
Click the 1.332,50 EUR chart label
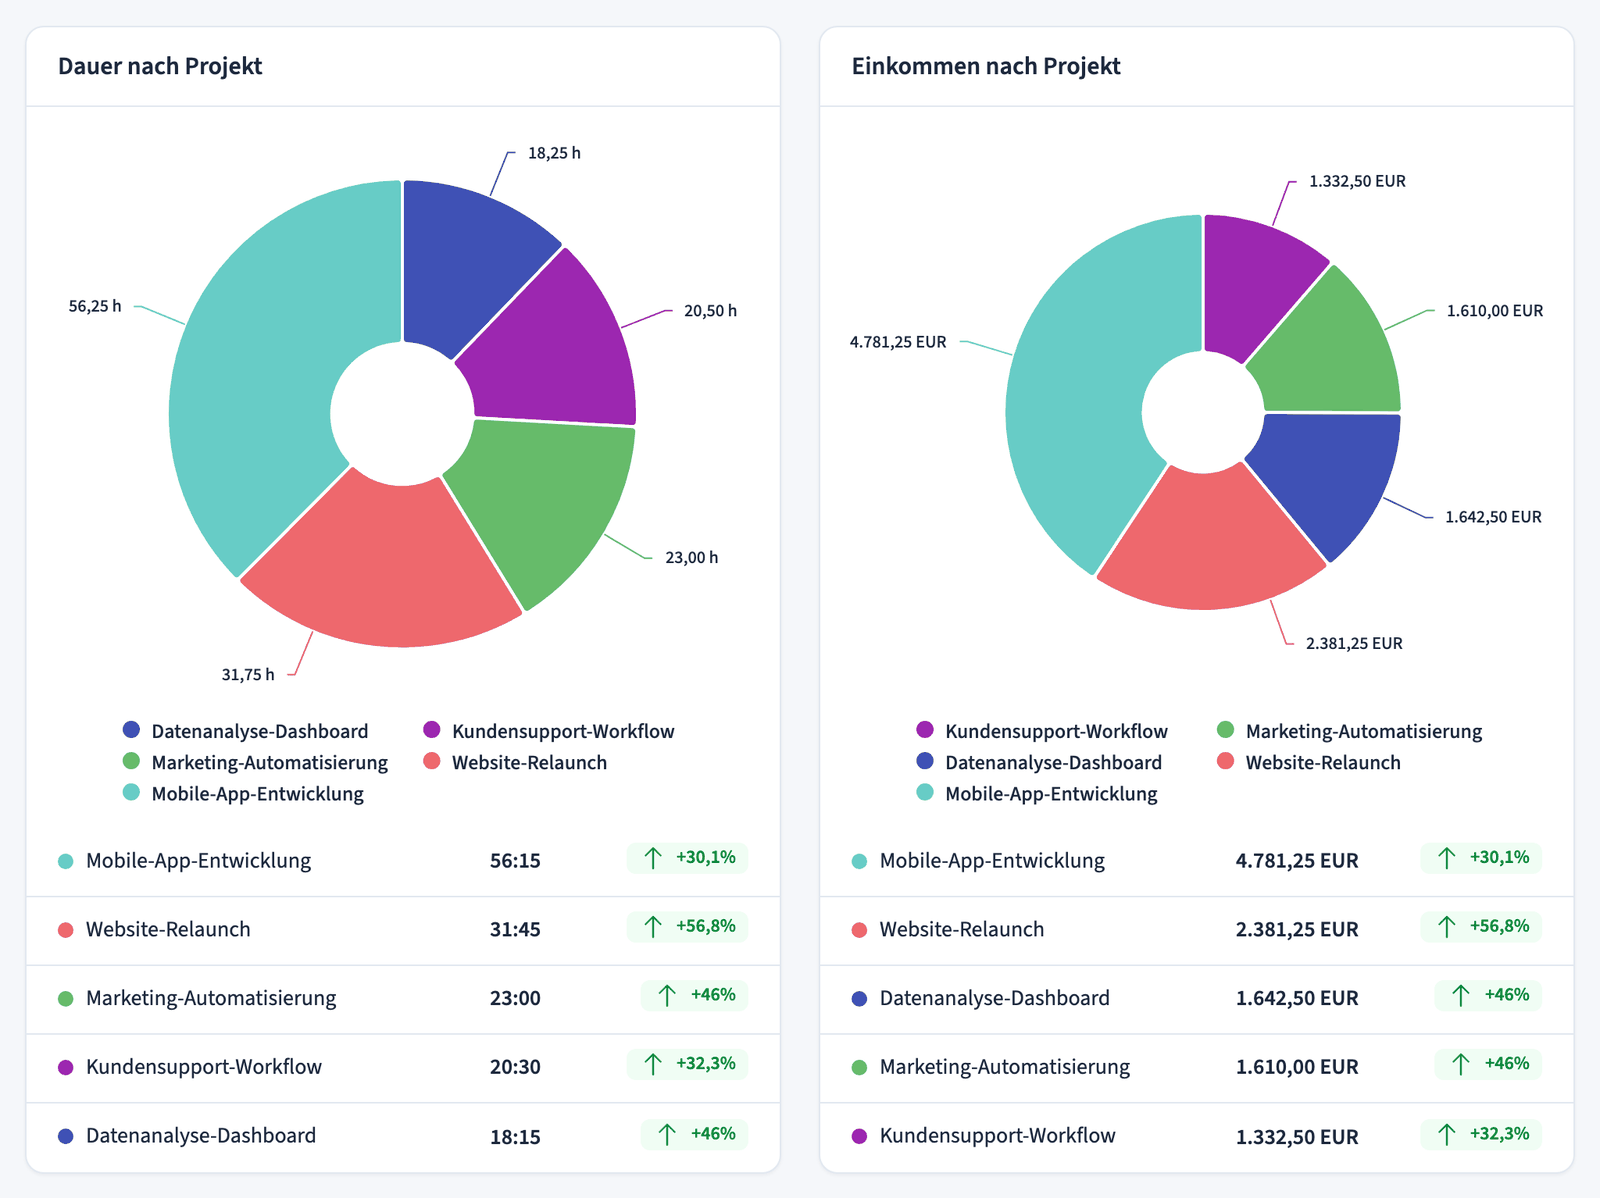pyautogui.click(x=1357, y=181)
